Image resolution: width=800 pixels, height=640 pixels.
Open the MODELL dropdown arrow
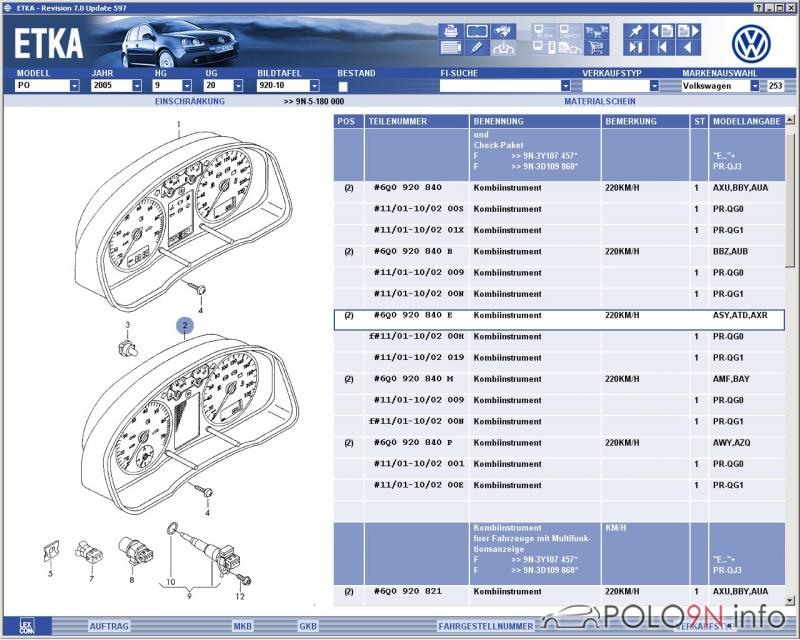pyautogui.click(x=74, y=86)
